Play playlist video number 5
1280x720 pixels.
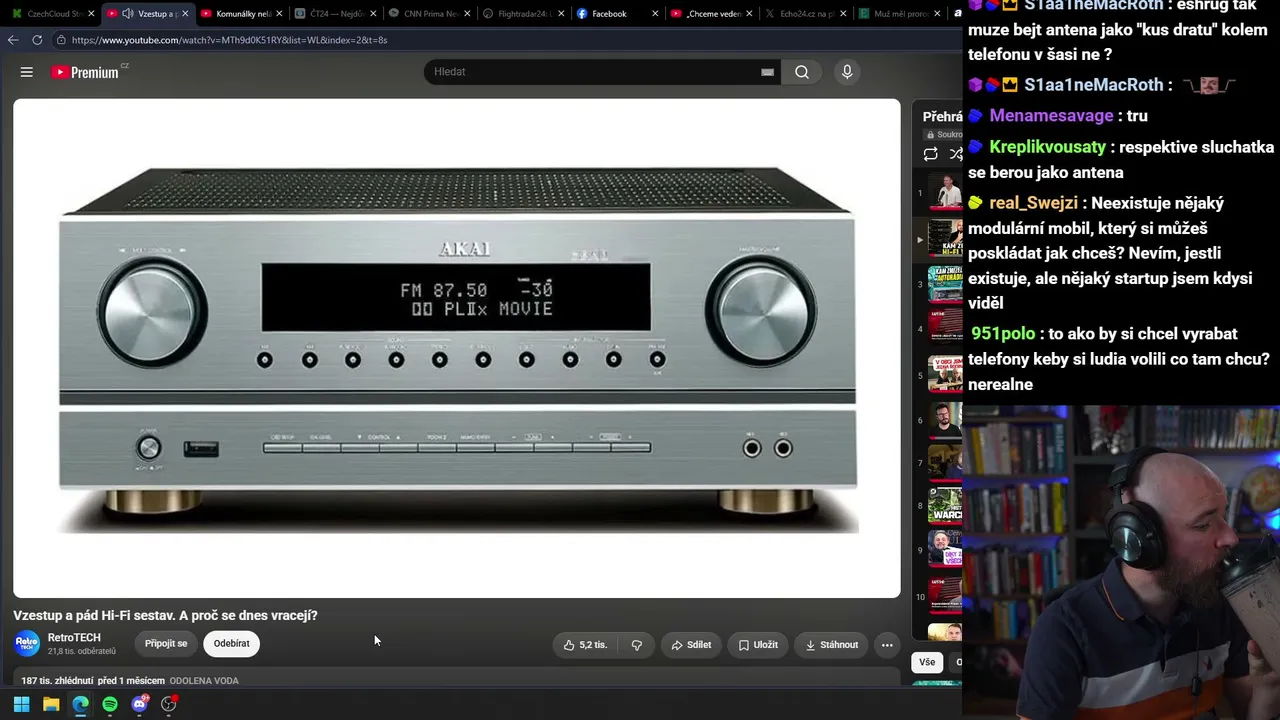(945, 375)
